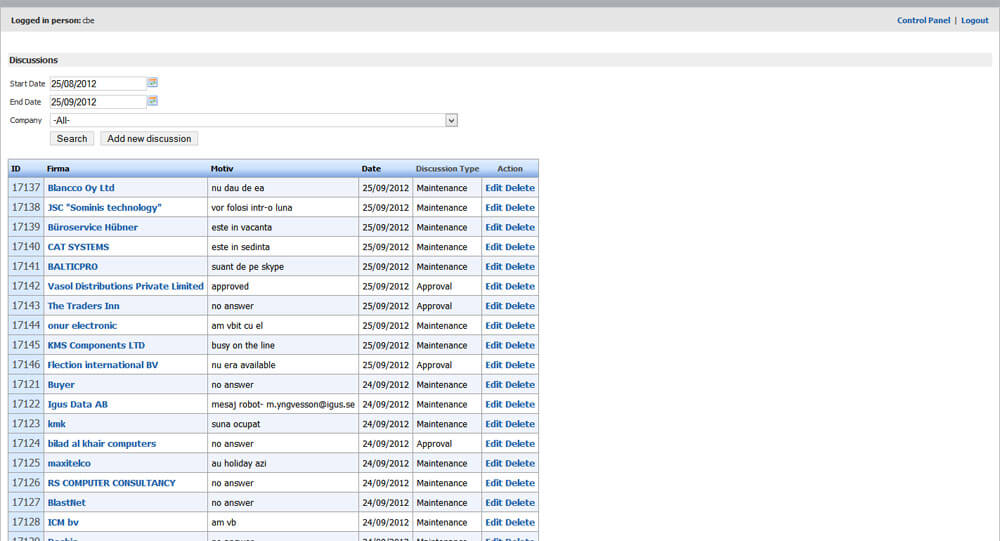
Task: Open ICM bv company link
Action: 63,522
